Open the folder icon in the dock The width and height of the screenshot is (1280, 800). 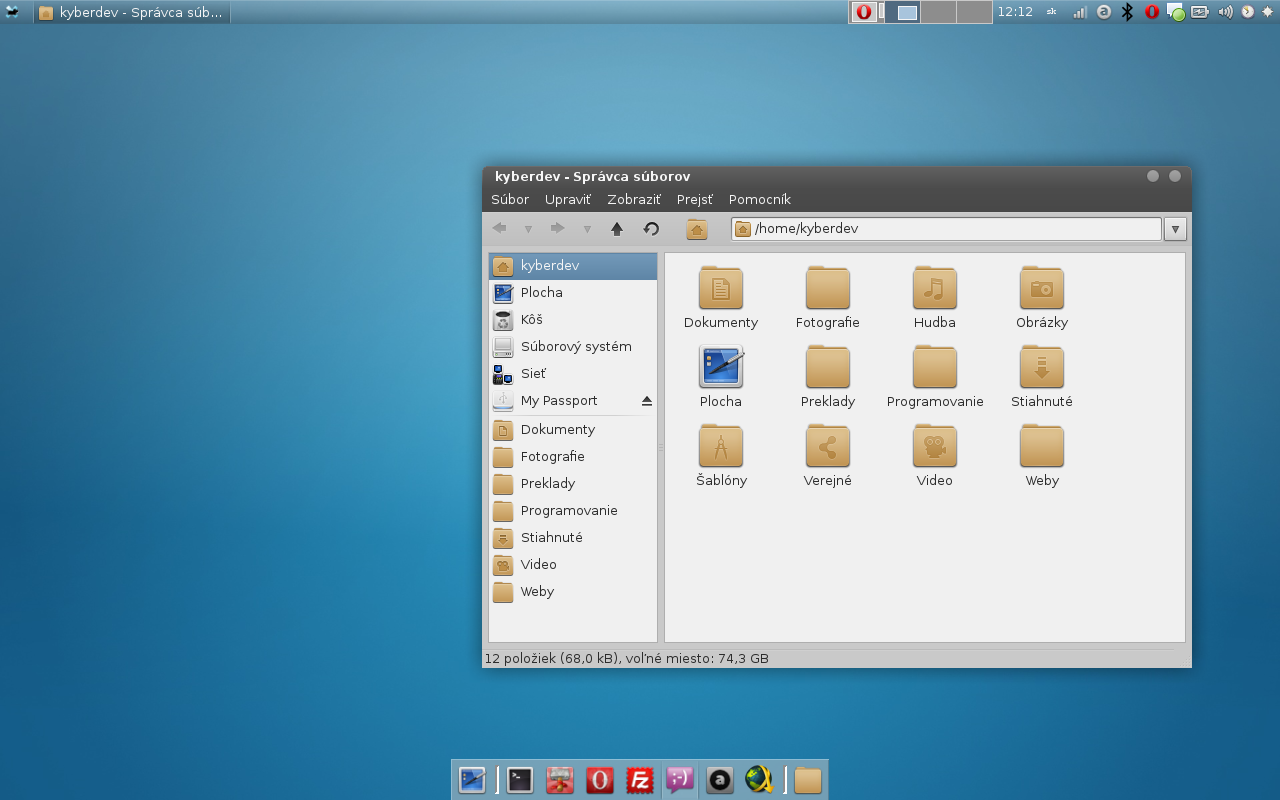pyautogui.click(x=808, y=780)
